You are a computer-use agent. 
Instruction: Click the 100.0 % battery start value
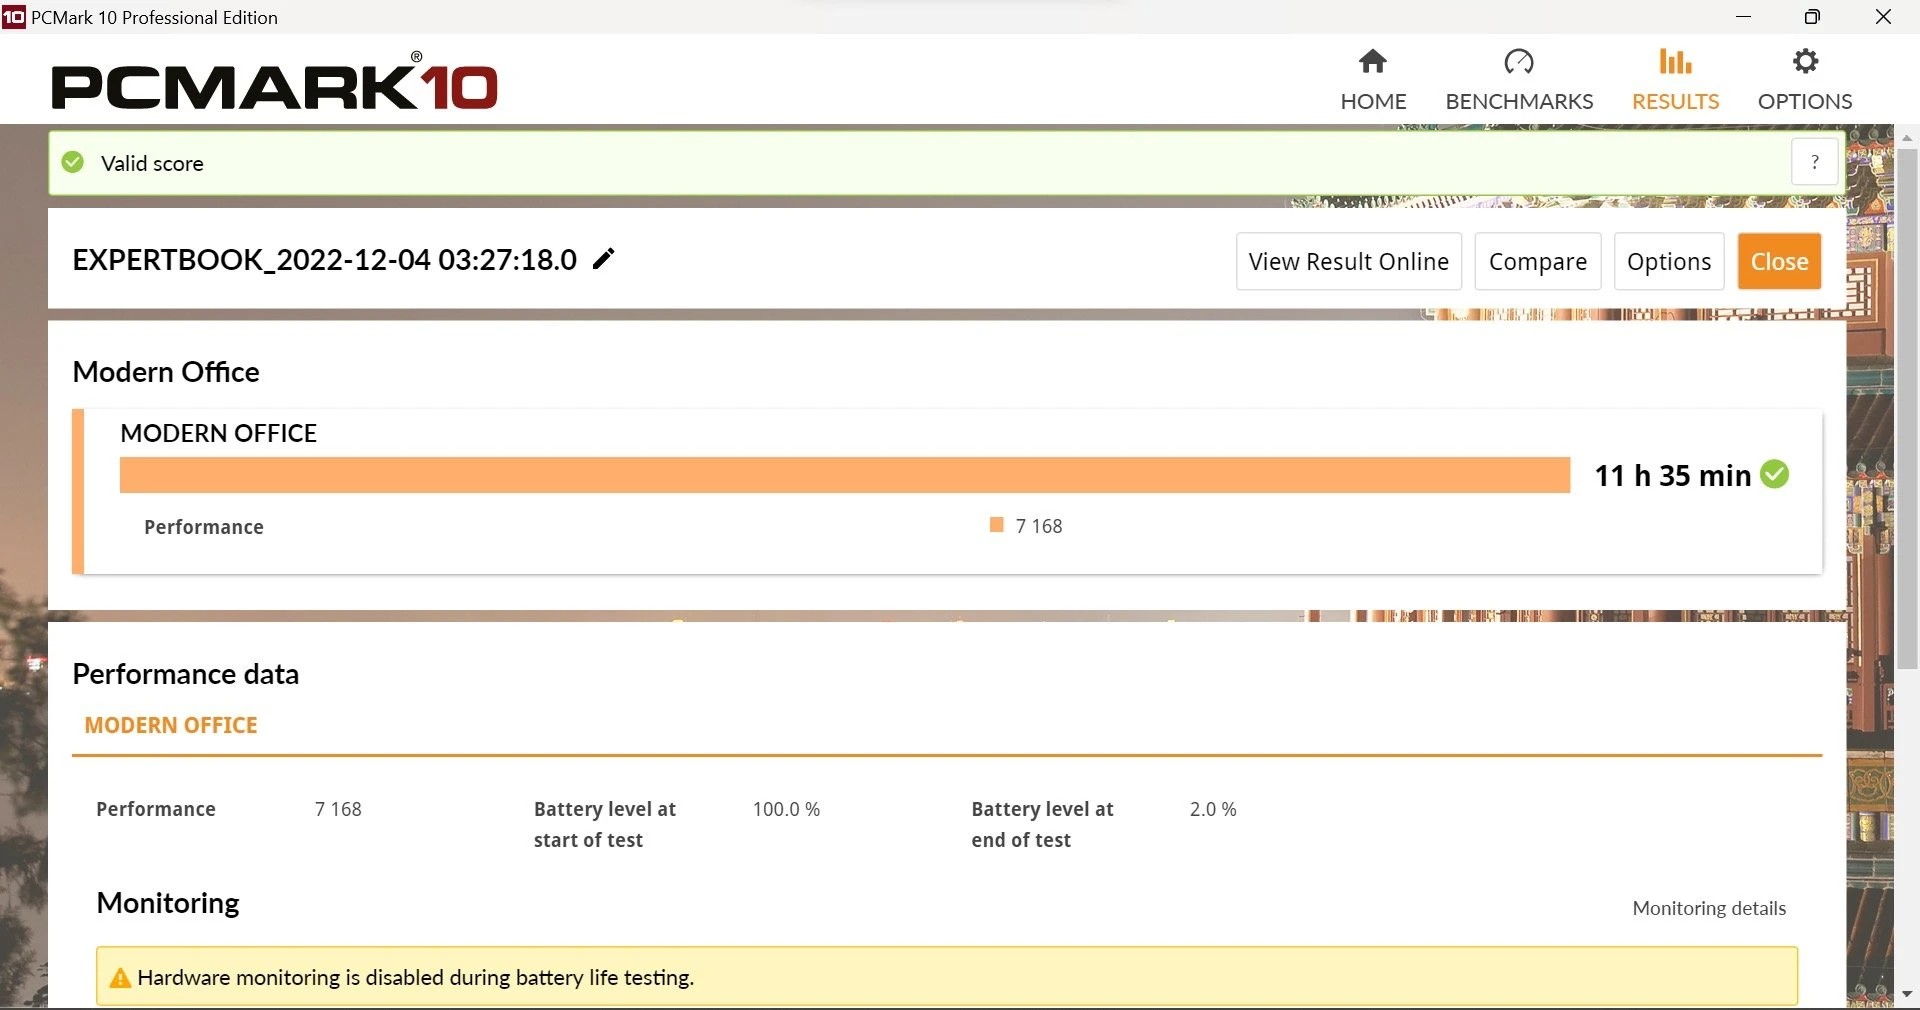(786, 809)
